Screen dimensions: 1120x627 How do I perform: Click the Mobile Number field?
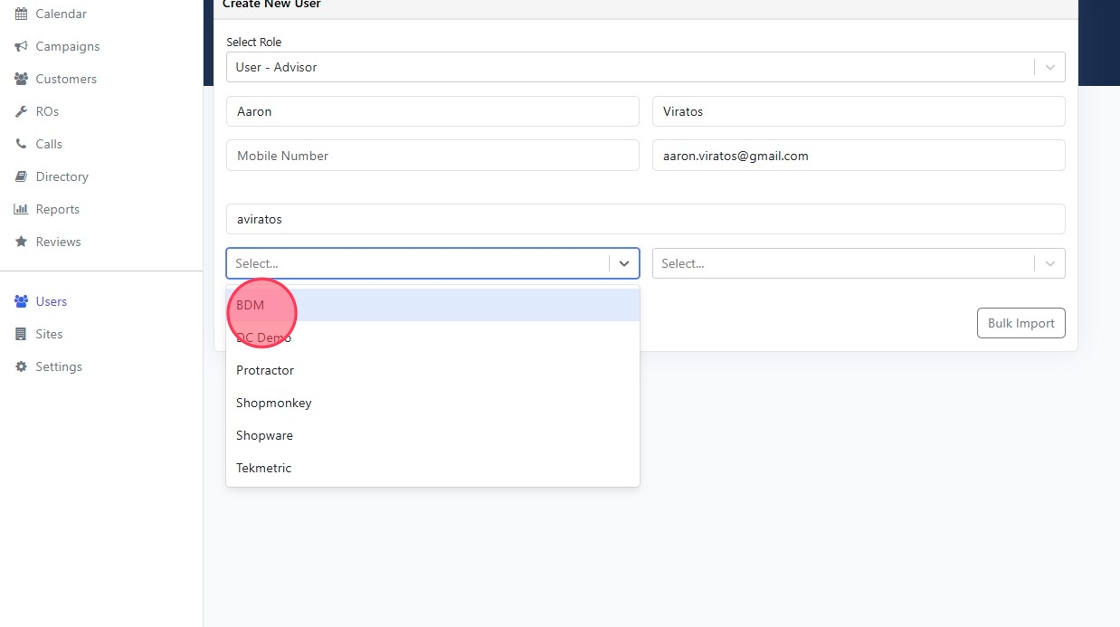click(x=432, y=156)
